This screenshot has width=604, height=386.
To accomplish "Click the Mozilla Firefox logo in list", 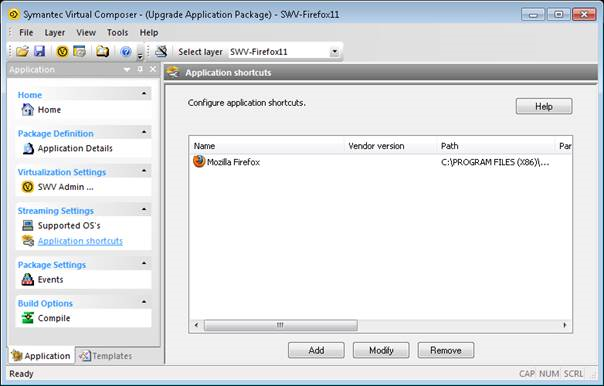I will pos(199,161).
